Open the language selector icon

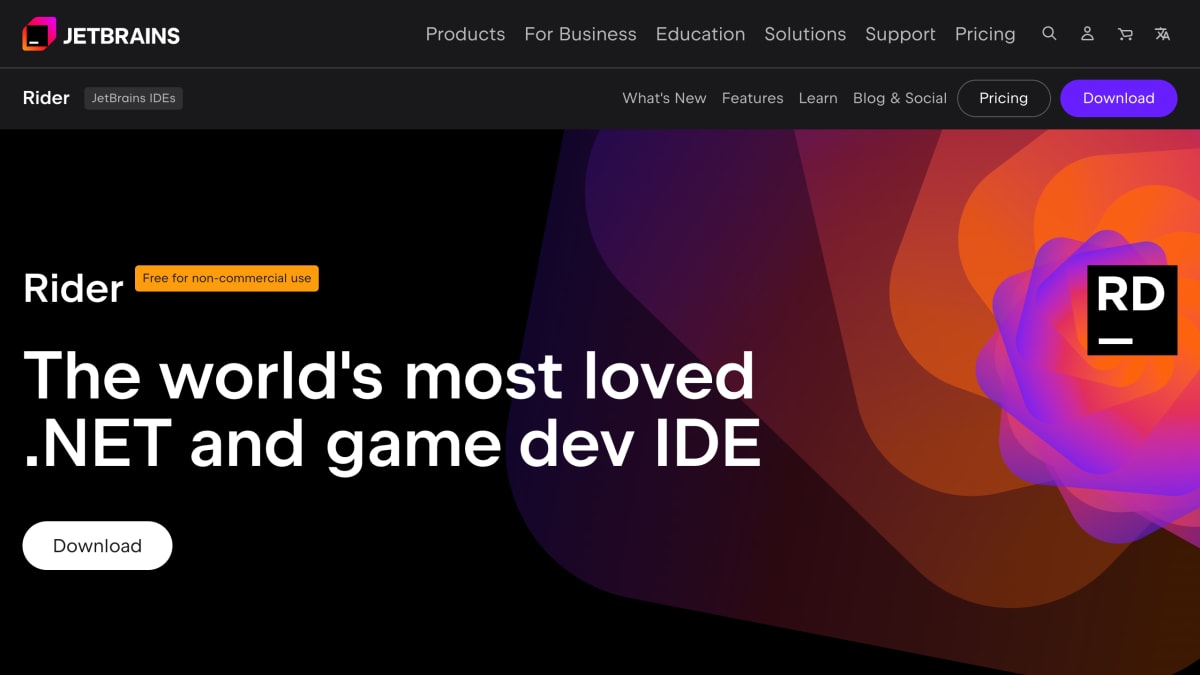[x=1162, y=33]
